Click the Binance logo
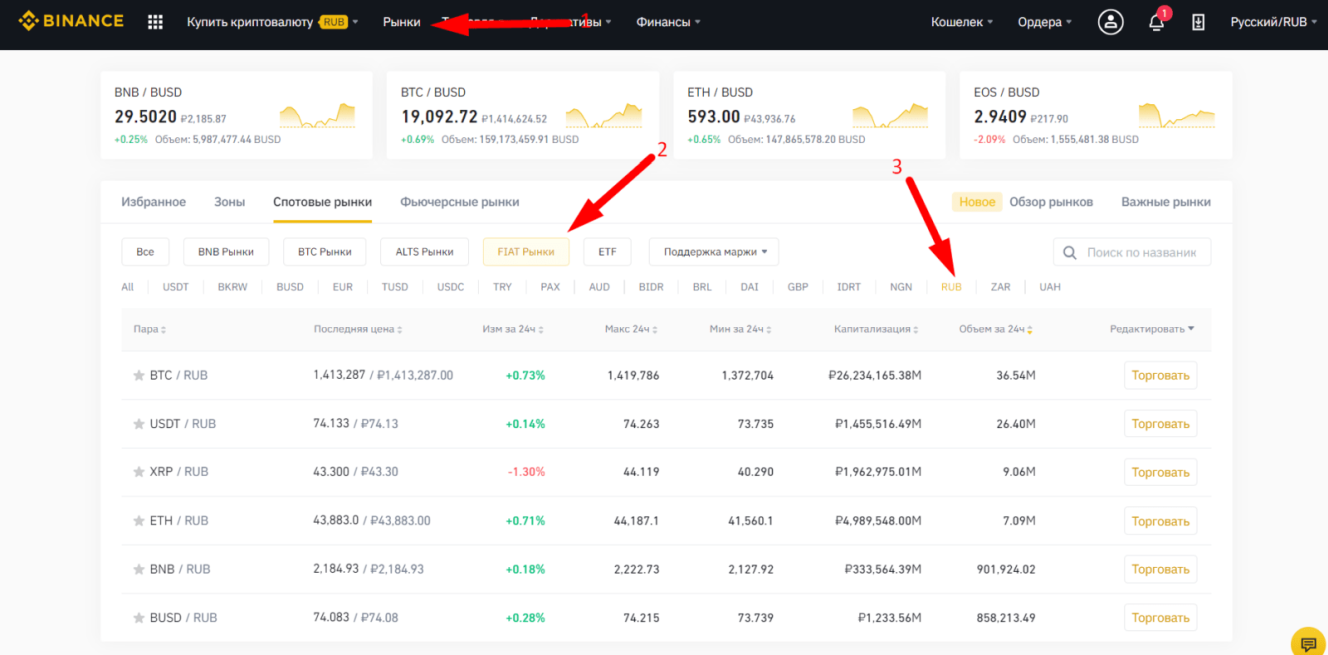Viewport: 1328px width, 655px height. tap(70, 20)
